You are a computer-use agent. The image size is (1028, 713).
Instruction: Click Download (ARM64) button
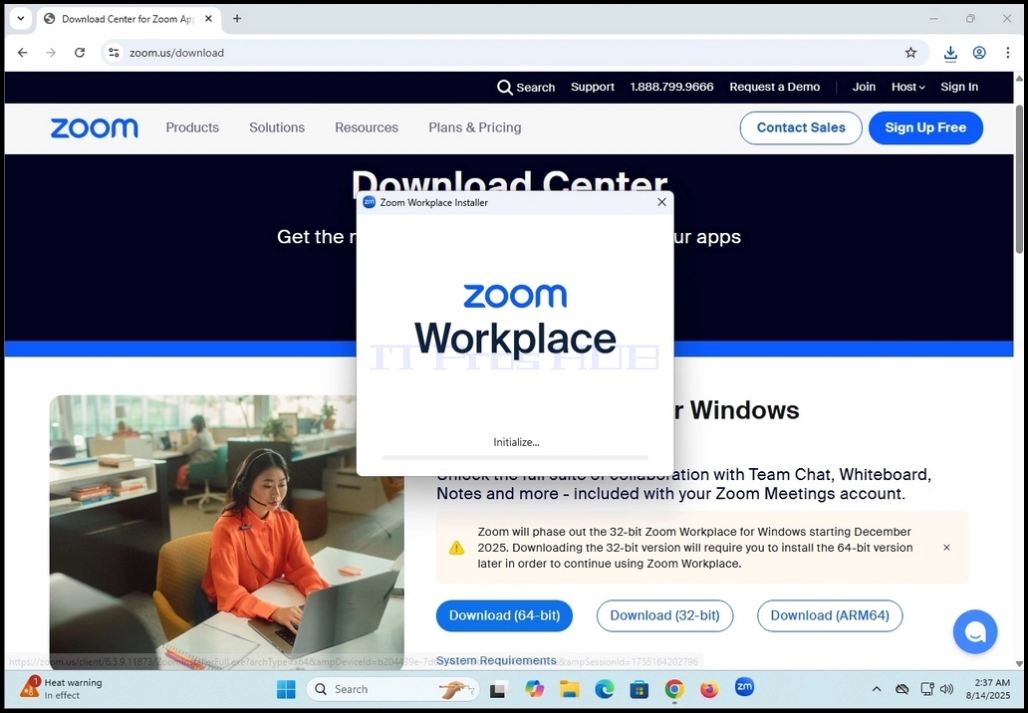point(830,615)
